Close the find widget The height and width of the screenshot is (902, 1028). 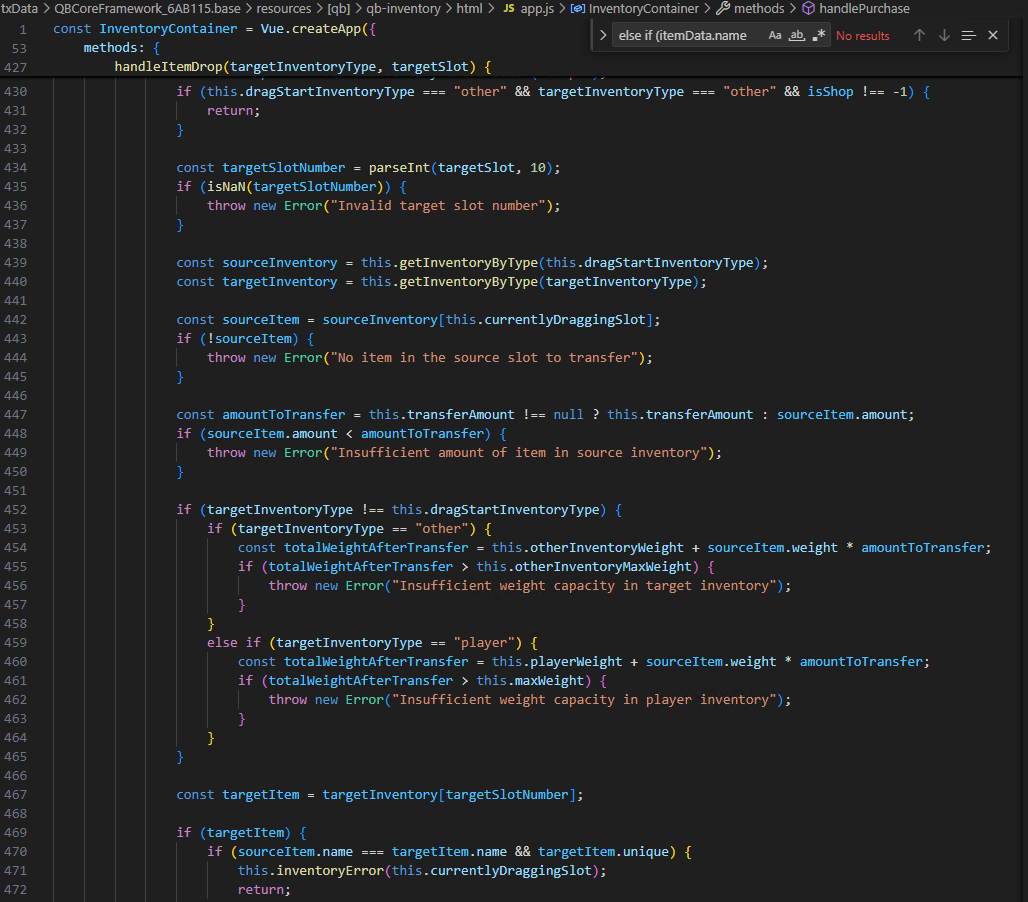(993, 35)
